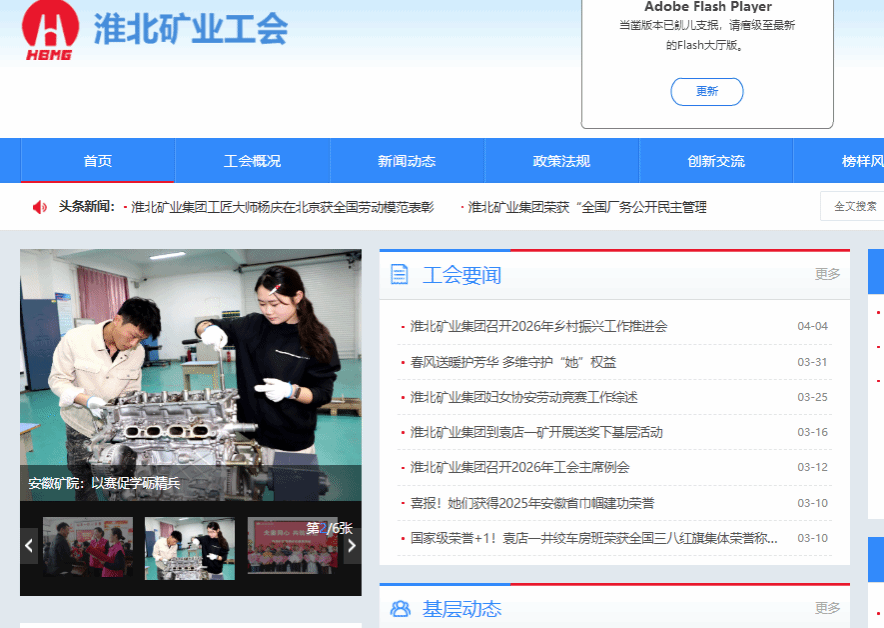Open headline about 杨庆 全国劳动模范表彰
Screen dimensions: 884x628
click(282, 207)
